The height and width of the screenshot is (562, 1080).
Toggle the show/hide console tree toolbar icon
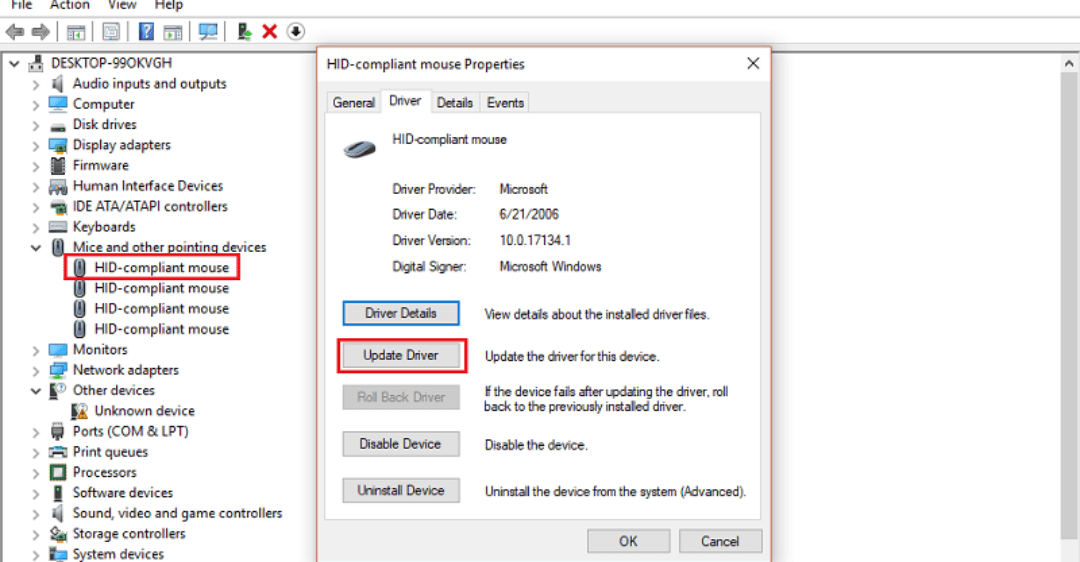76,32
